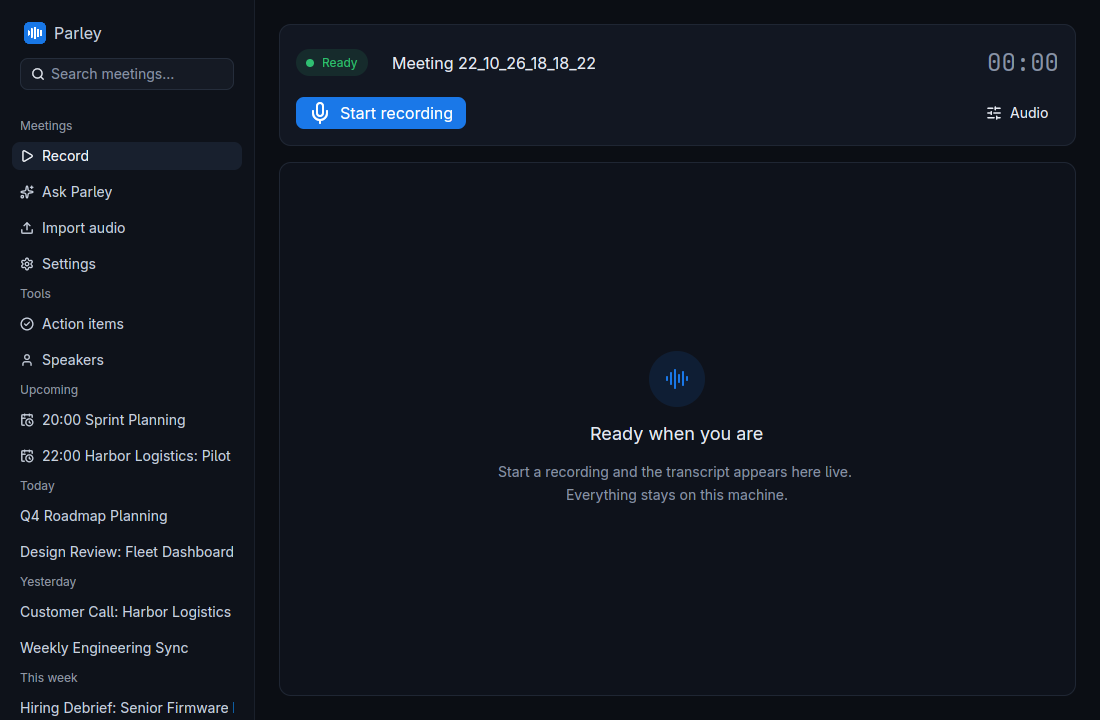Open the Audio options
The height and width of the screenshot is (720, 1100).
point(1017,113)
